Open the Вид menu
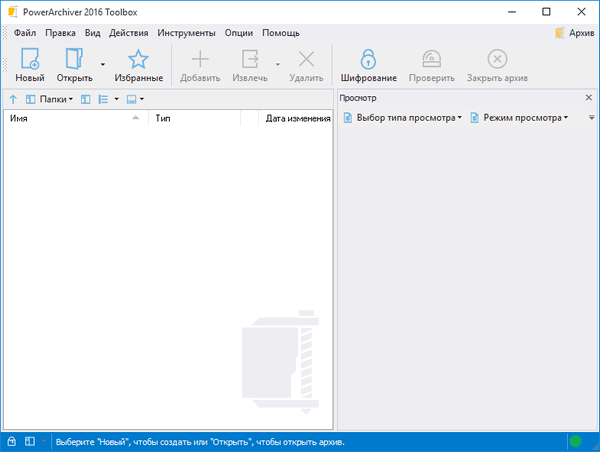The image size is (600, 452). [93, 33]
